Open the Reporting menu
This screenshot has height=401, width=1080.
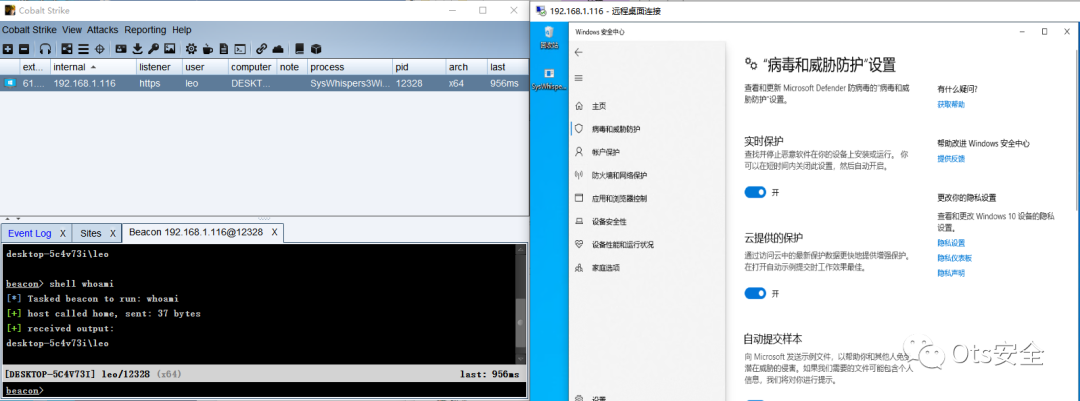tap(145, 30)
